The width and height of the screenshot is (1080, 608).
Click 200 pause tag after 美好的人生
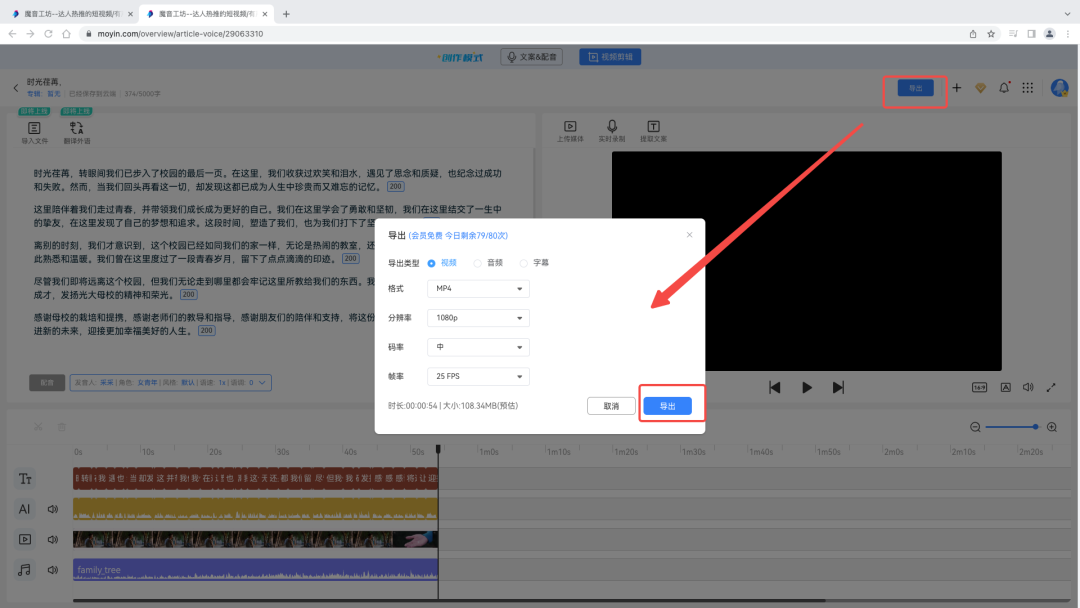click(x=207, y=331)
